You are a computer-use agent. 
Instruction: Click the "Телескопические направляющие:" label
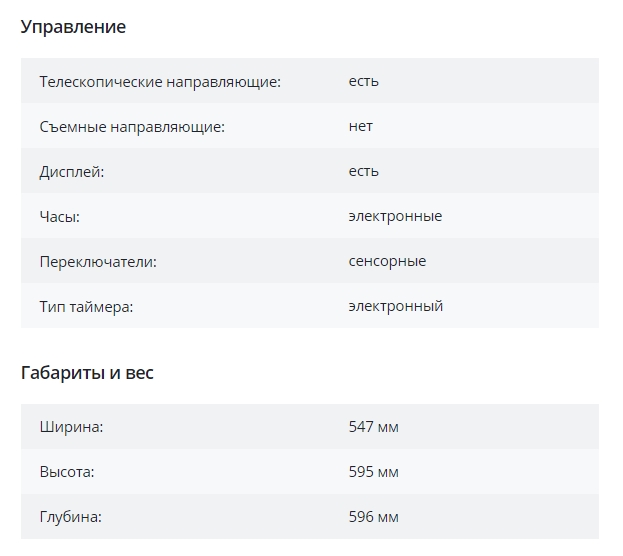pos(160,82)
